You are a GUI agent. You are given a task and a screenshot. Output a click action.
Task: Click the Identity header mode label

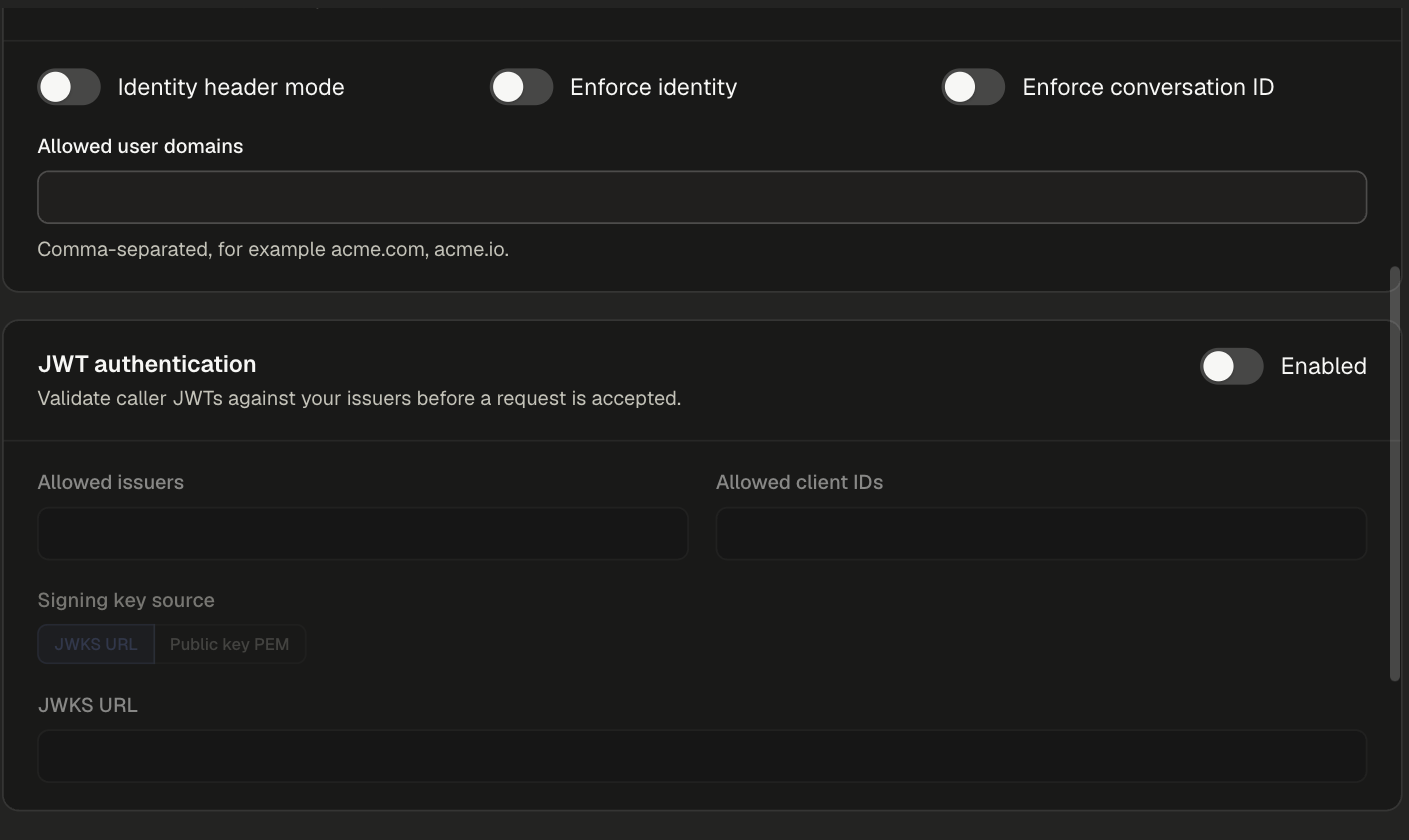[231, 87]
